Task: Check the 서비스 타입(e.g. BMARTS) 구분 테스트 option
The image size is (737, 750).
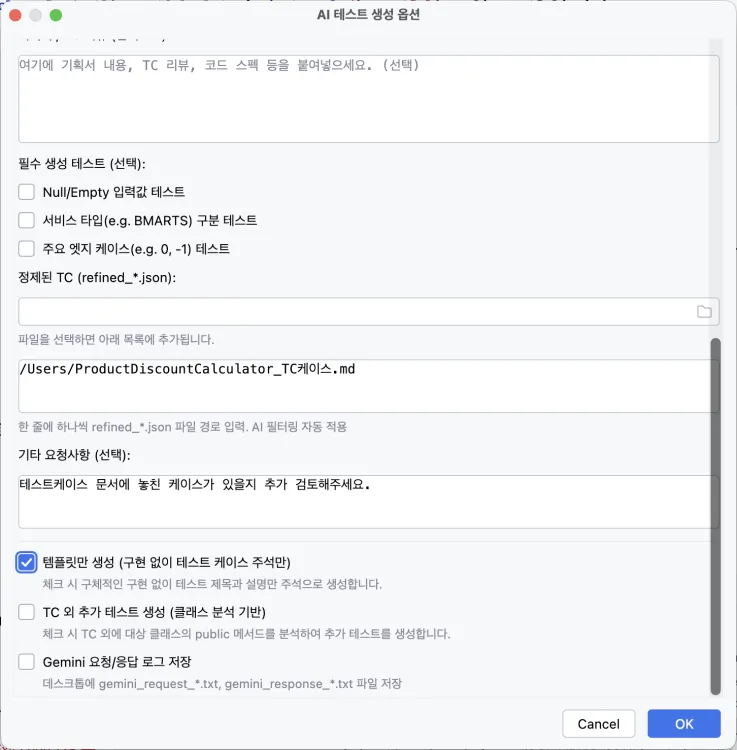Action: pyautogui.click(x=27, y=220)
